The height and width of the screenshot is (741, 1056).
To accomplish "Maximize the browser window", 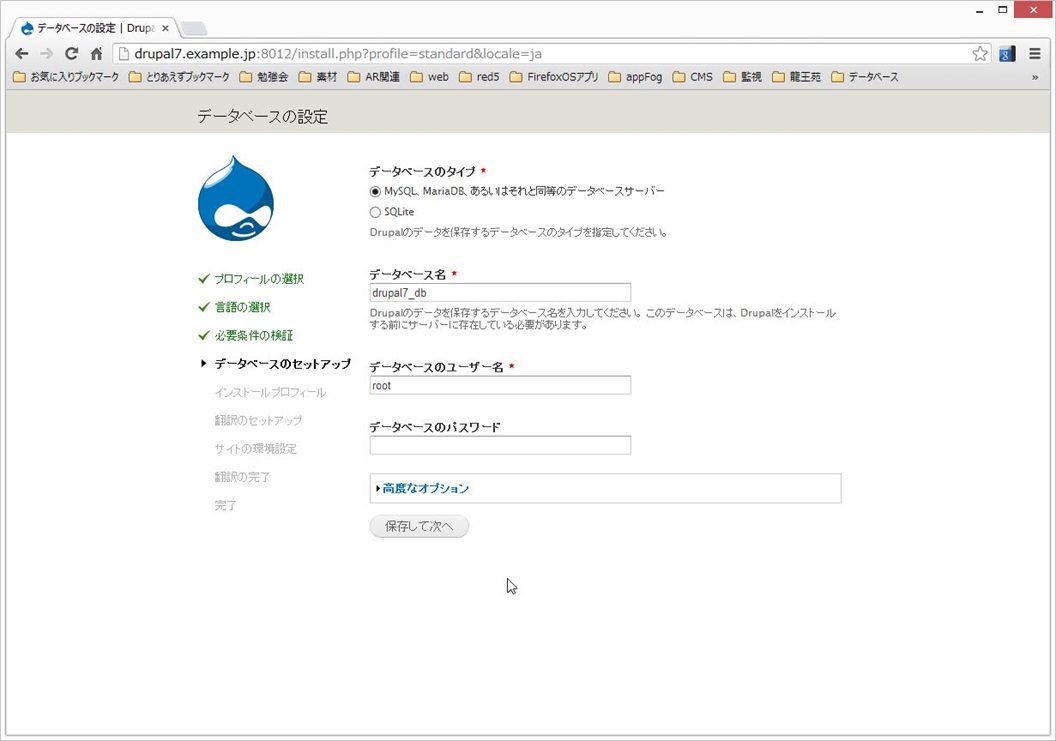I will (x=1003, y=10).
